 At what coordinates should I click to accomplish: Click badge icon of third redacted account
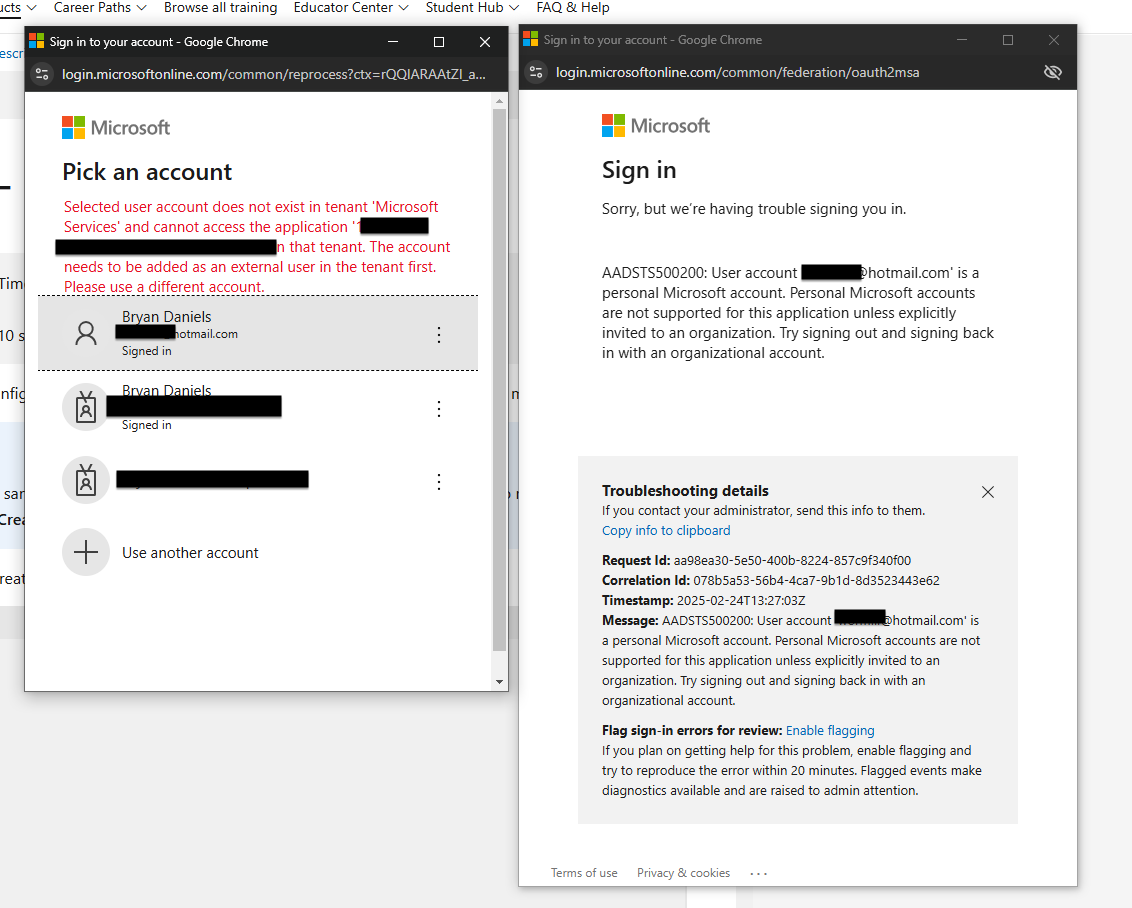[x=86, y=480]
